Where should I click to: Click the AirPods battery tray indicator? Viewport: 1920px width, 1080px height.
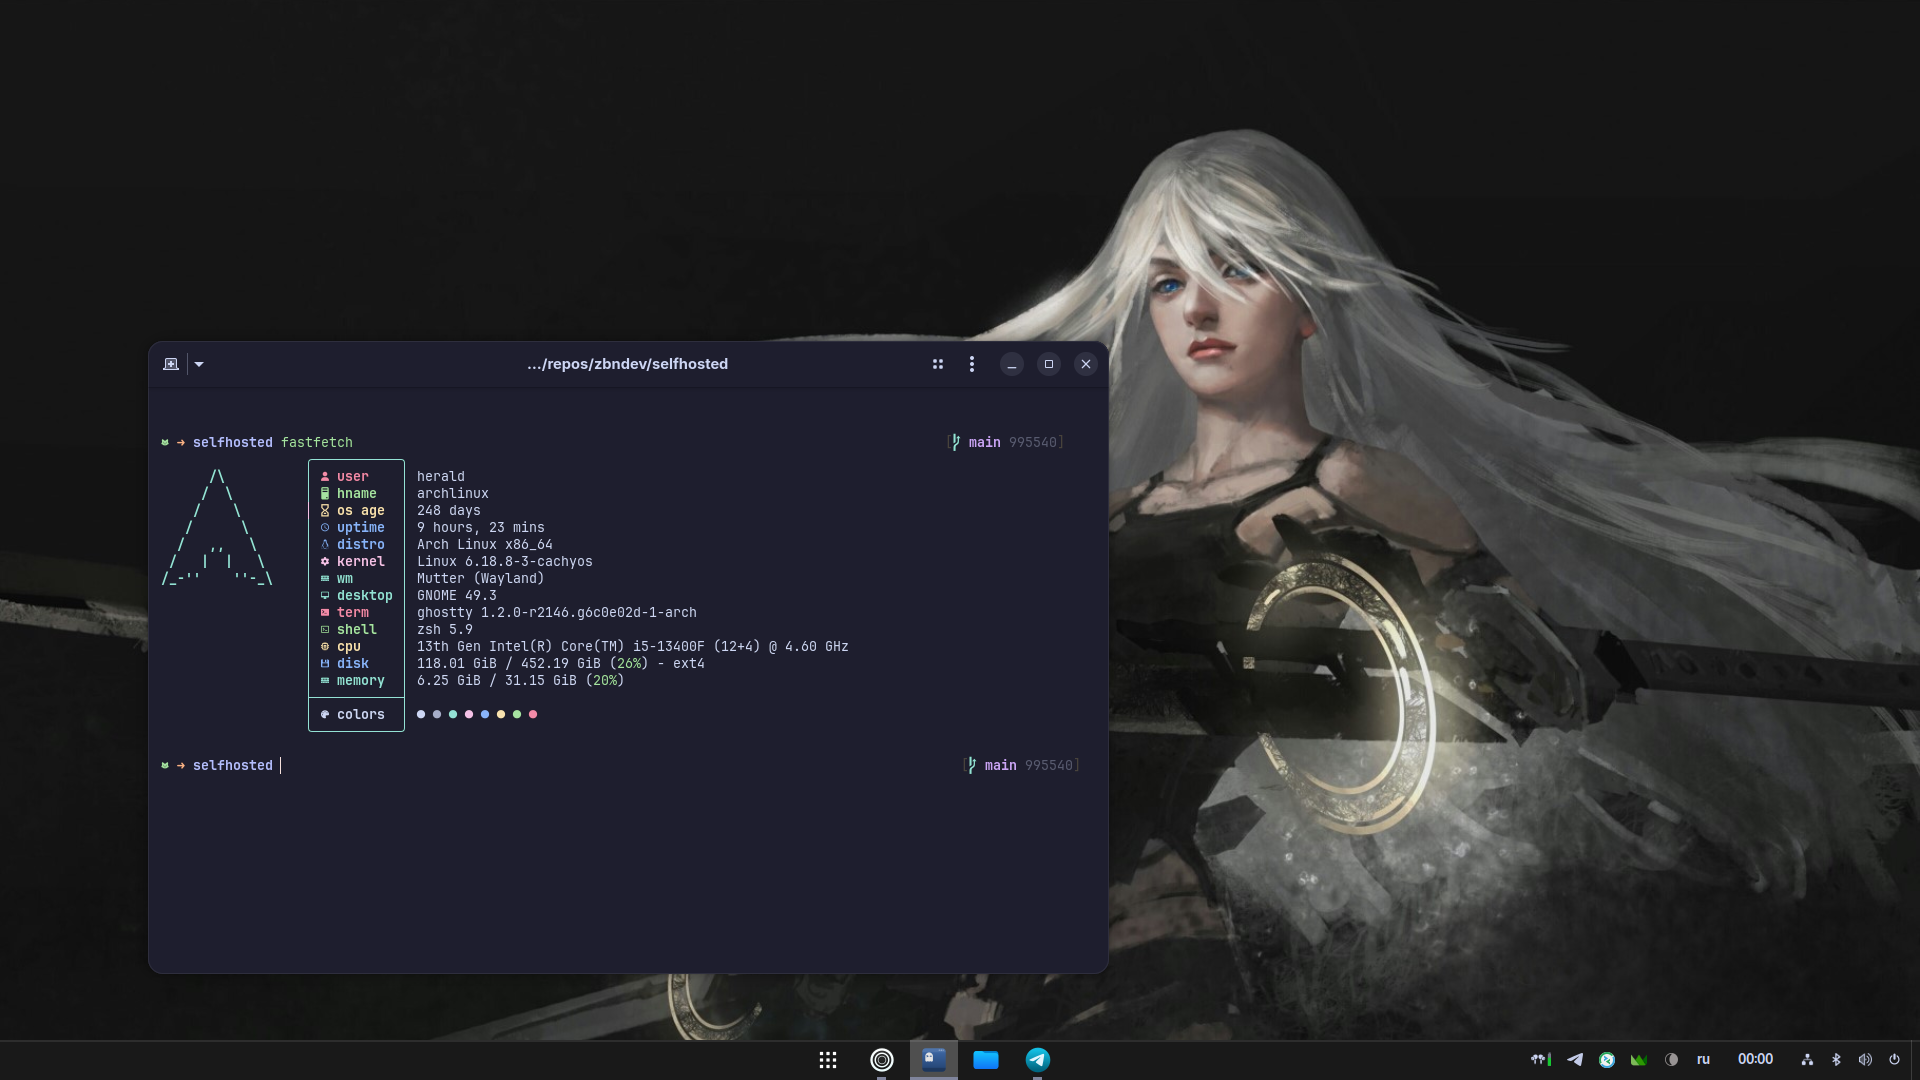pos(1541,1060)
